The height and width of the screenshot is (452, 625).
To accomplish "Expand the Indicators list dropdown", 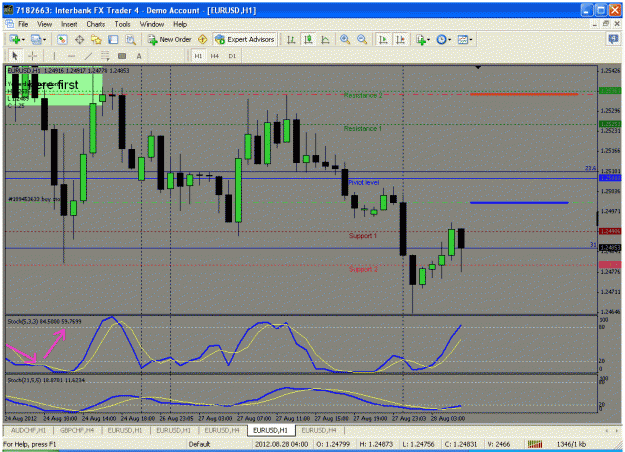I will click(x=428, y=39).
